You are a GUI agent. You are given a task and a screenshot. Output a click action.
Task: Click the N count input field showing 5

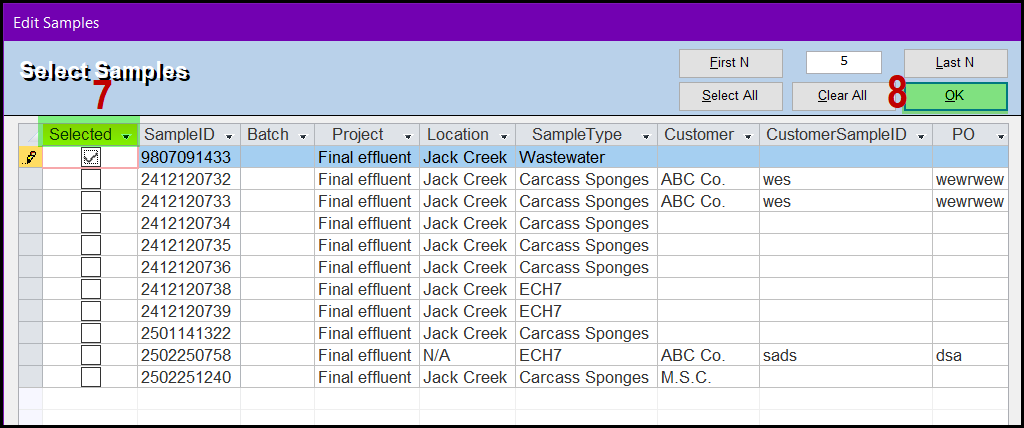click(x=844, y=62)
